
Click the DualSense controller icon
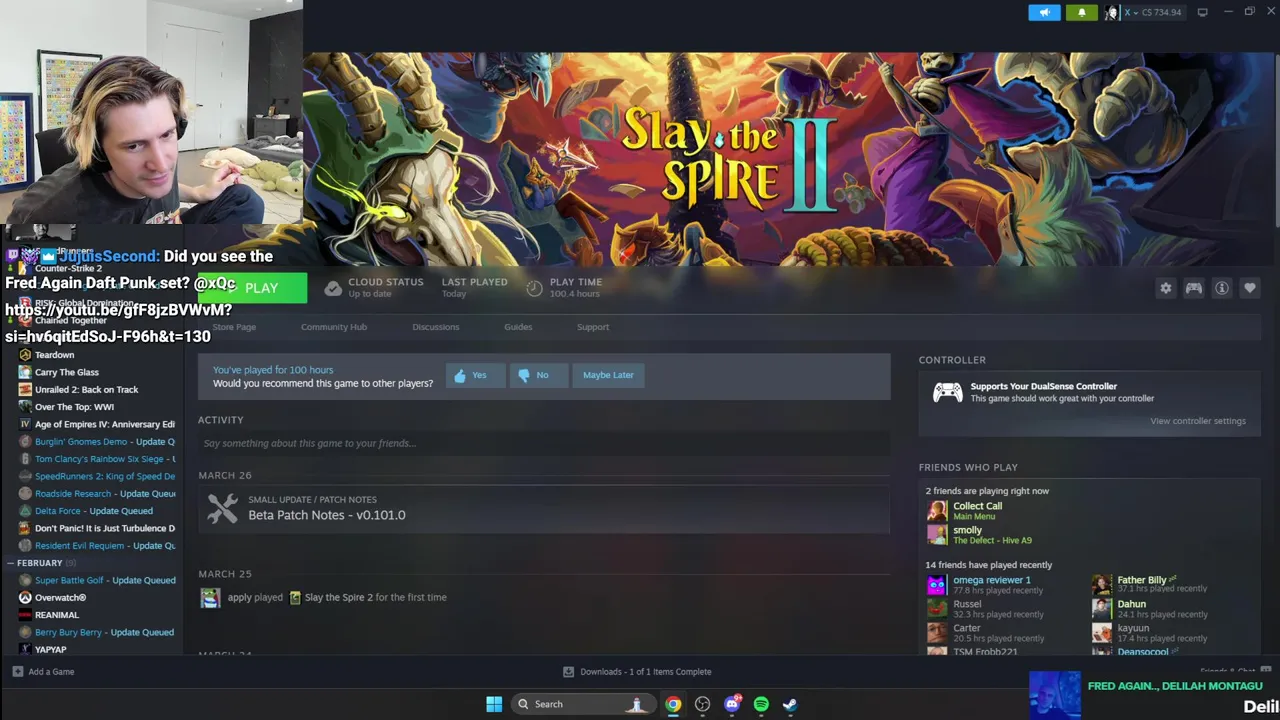coord(947,392)
